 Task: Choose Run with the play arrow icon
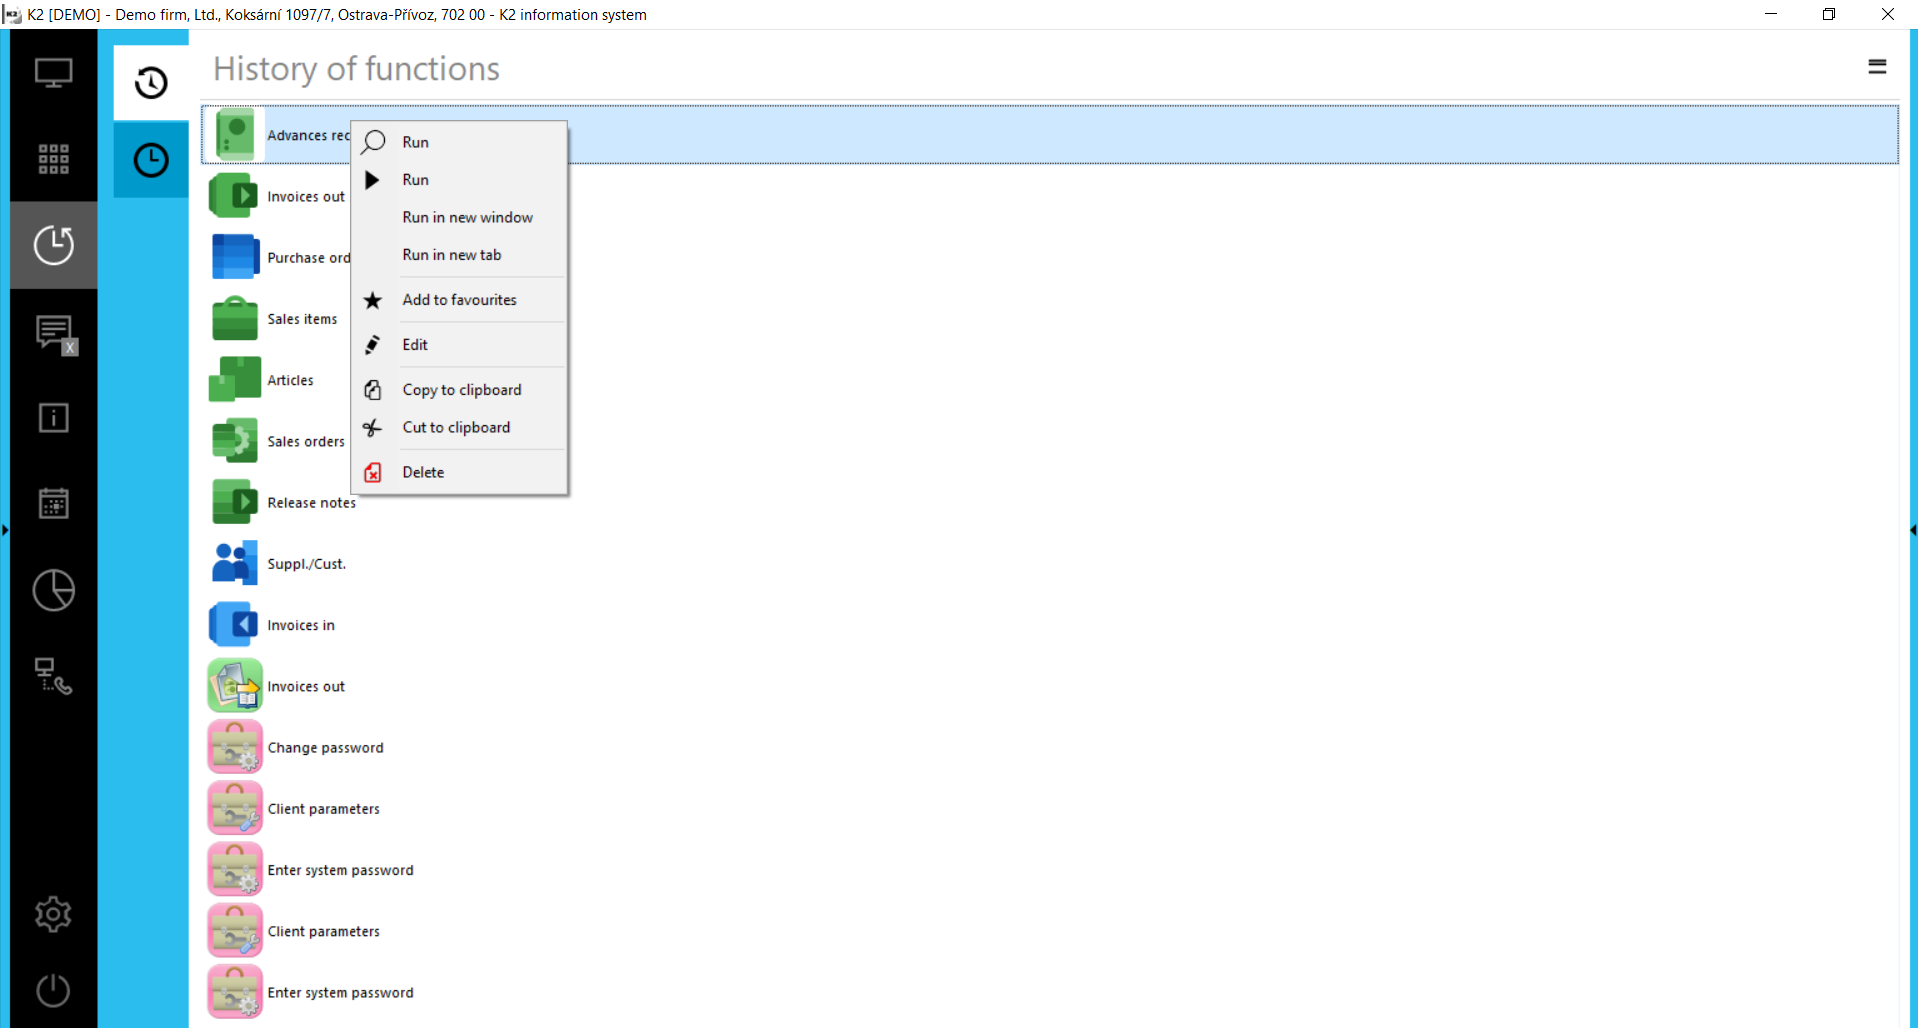pos(459,180)
